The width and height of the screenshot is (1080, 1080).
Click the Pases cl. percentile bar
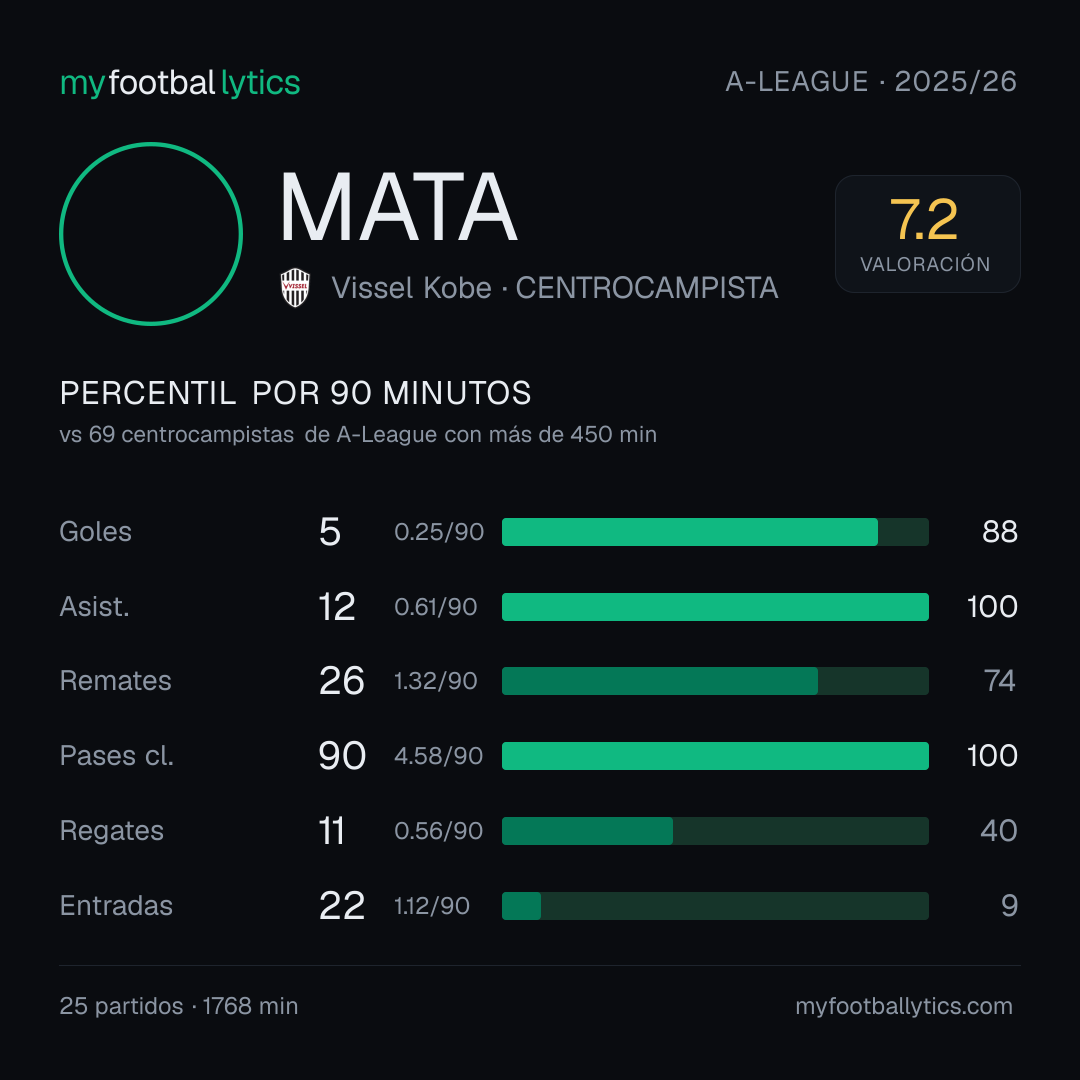[715, 756]
